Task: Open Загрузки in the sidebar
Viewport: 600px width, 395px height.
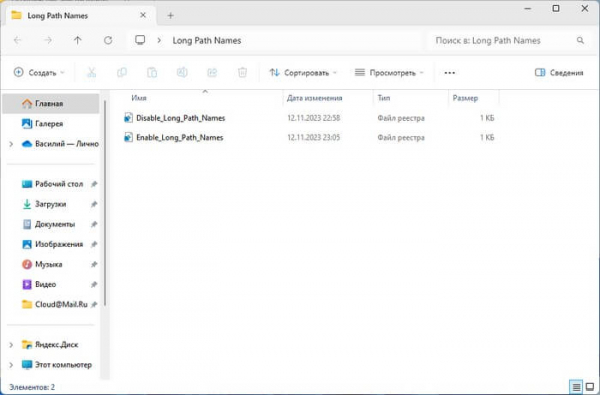Action: pos(51,204)
